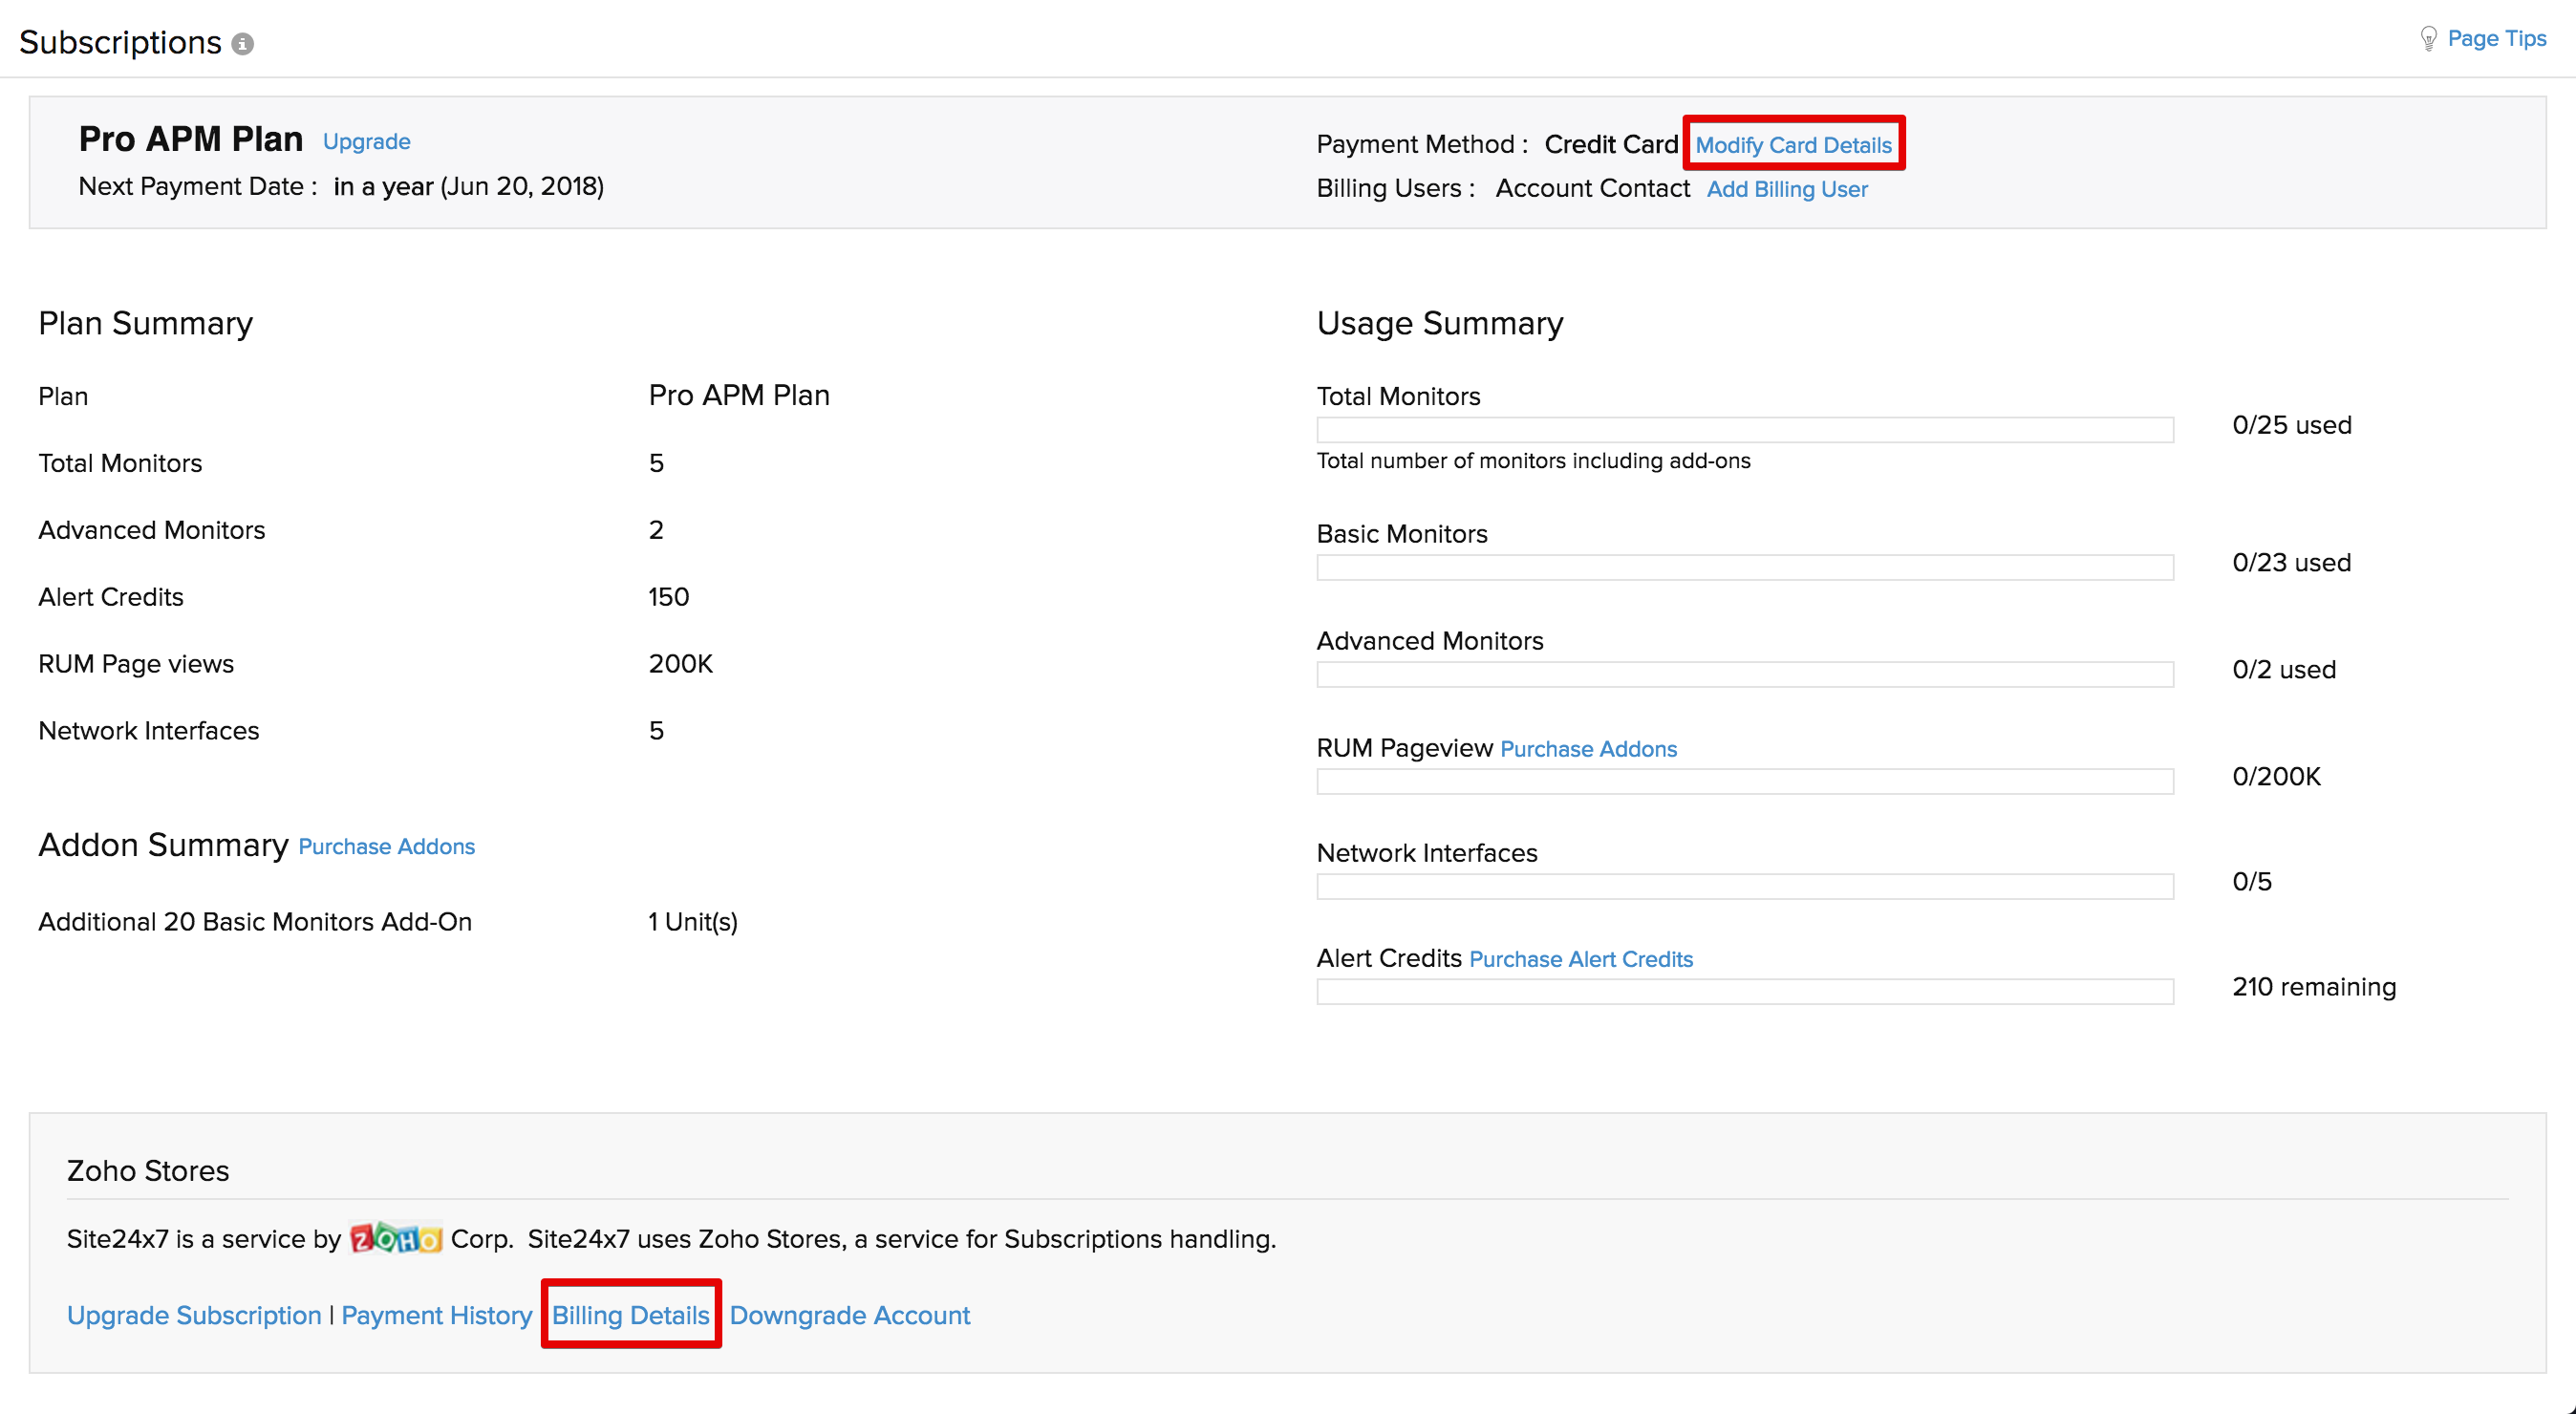Click the Total Monitors usage bar
Viewport: 2576px width, 1414px height.
coord(1744,429)
